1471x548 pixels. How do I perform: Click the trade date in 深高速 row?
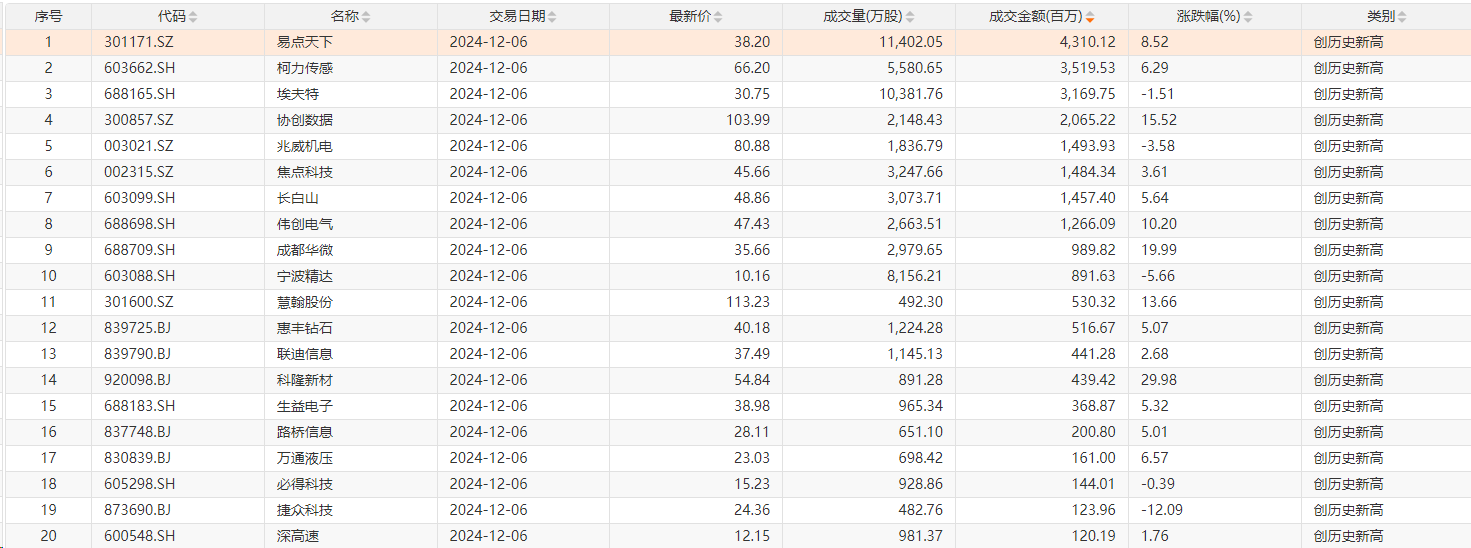(x=488, y=536)
